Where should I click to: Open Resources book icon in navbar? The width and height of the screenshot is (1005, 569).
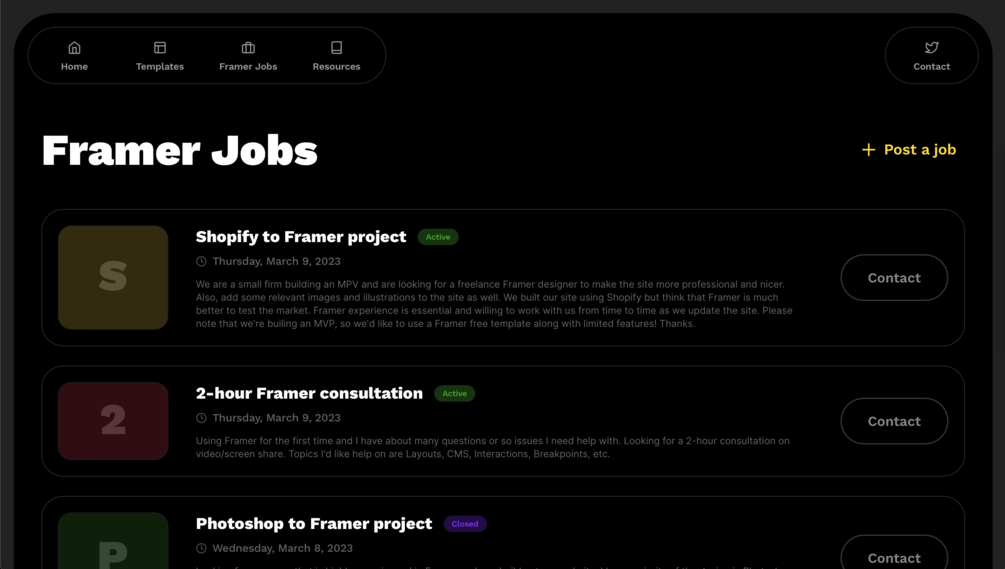pos(336,48)
